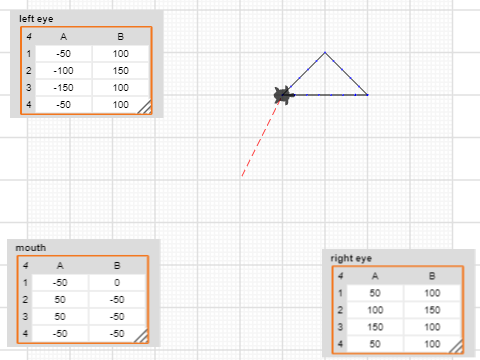Click cell B1 (0) in mouth table
The image size is (480, 360).
117,283
